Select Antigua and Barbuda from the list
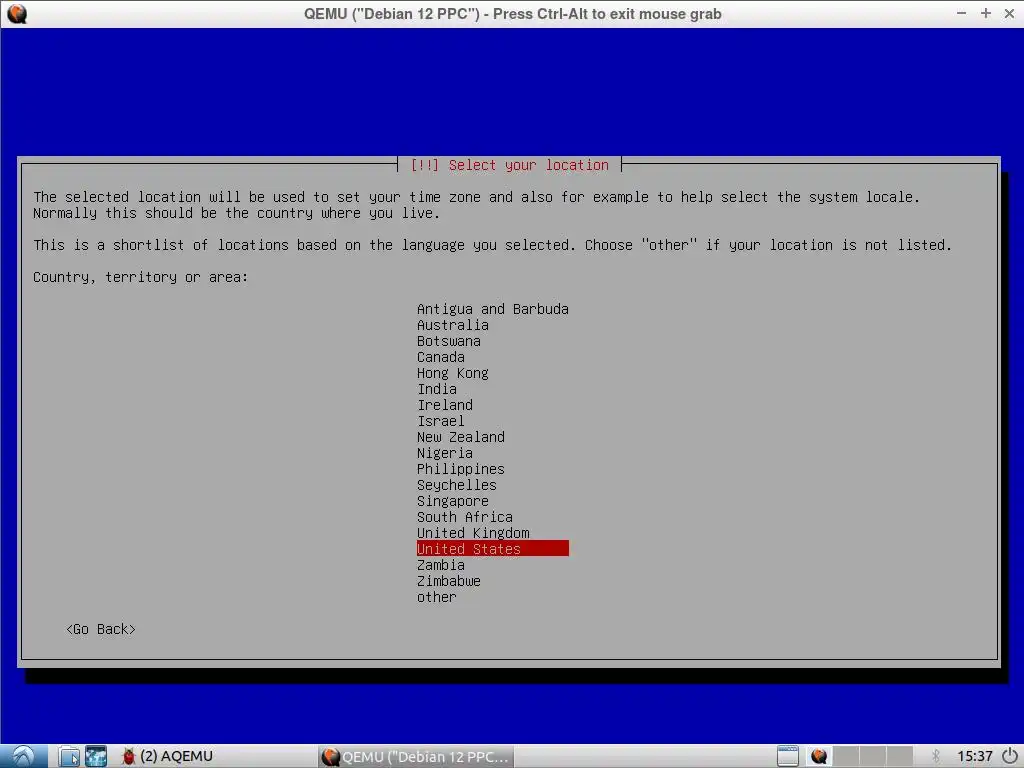1024x768 pixels. (492, 309)
